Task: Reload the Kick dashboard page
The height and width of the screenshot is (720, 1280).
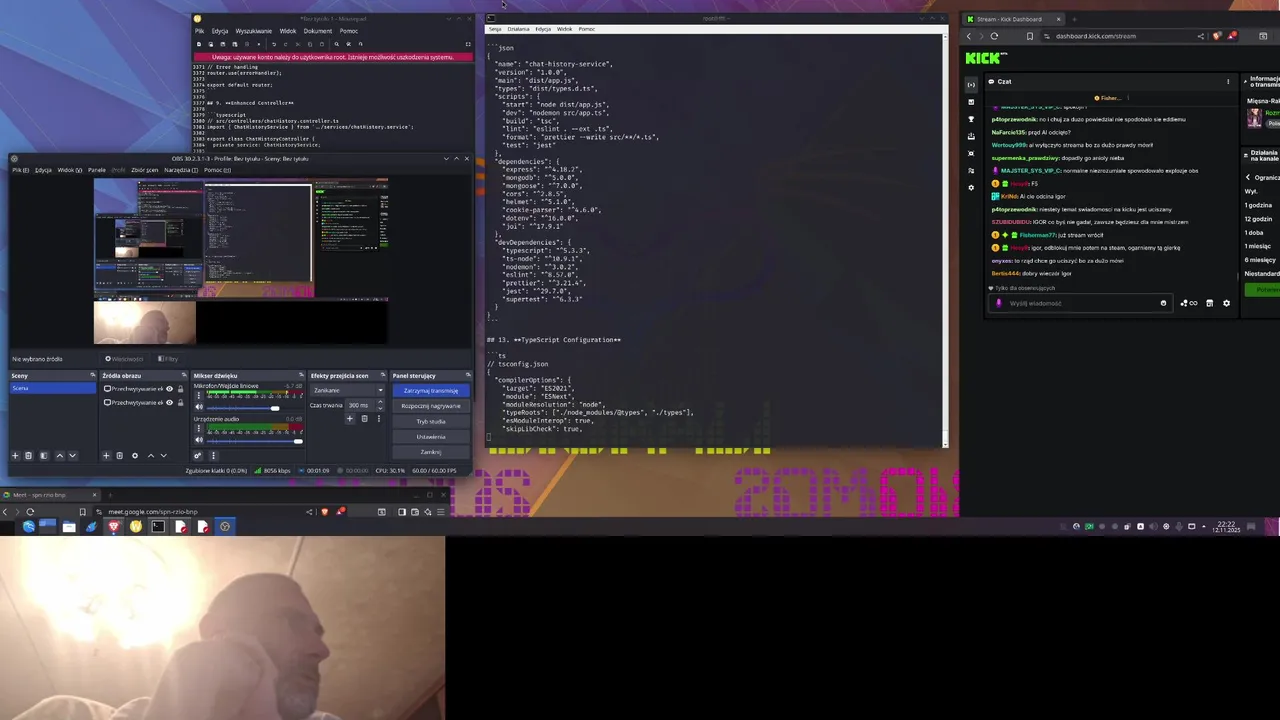Action: pos(994,36)
